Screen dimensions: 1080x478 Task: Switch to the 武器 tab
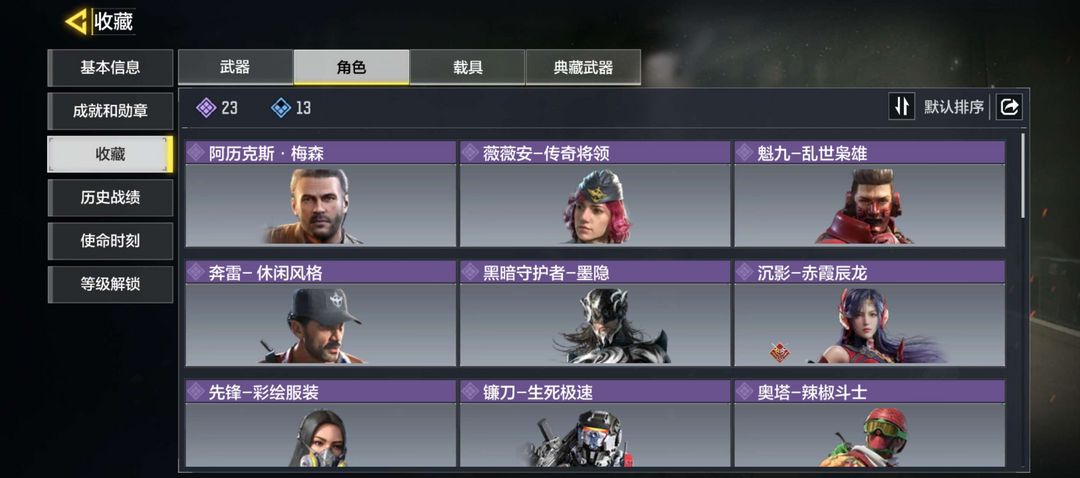point(236,67)
